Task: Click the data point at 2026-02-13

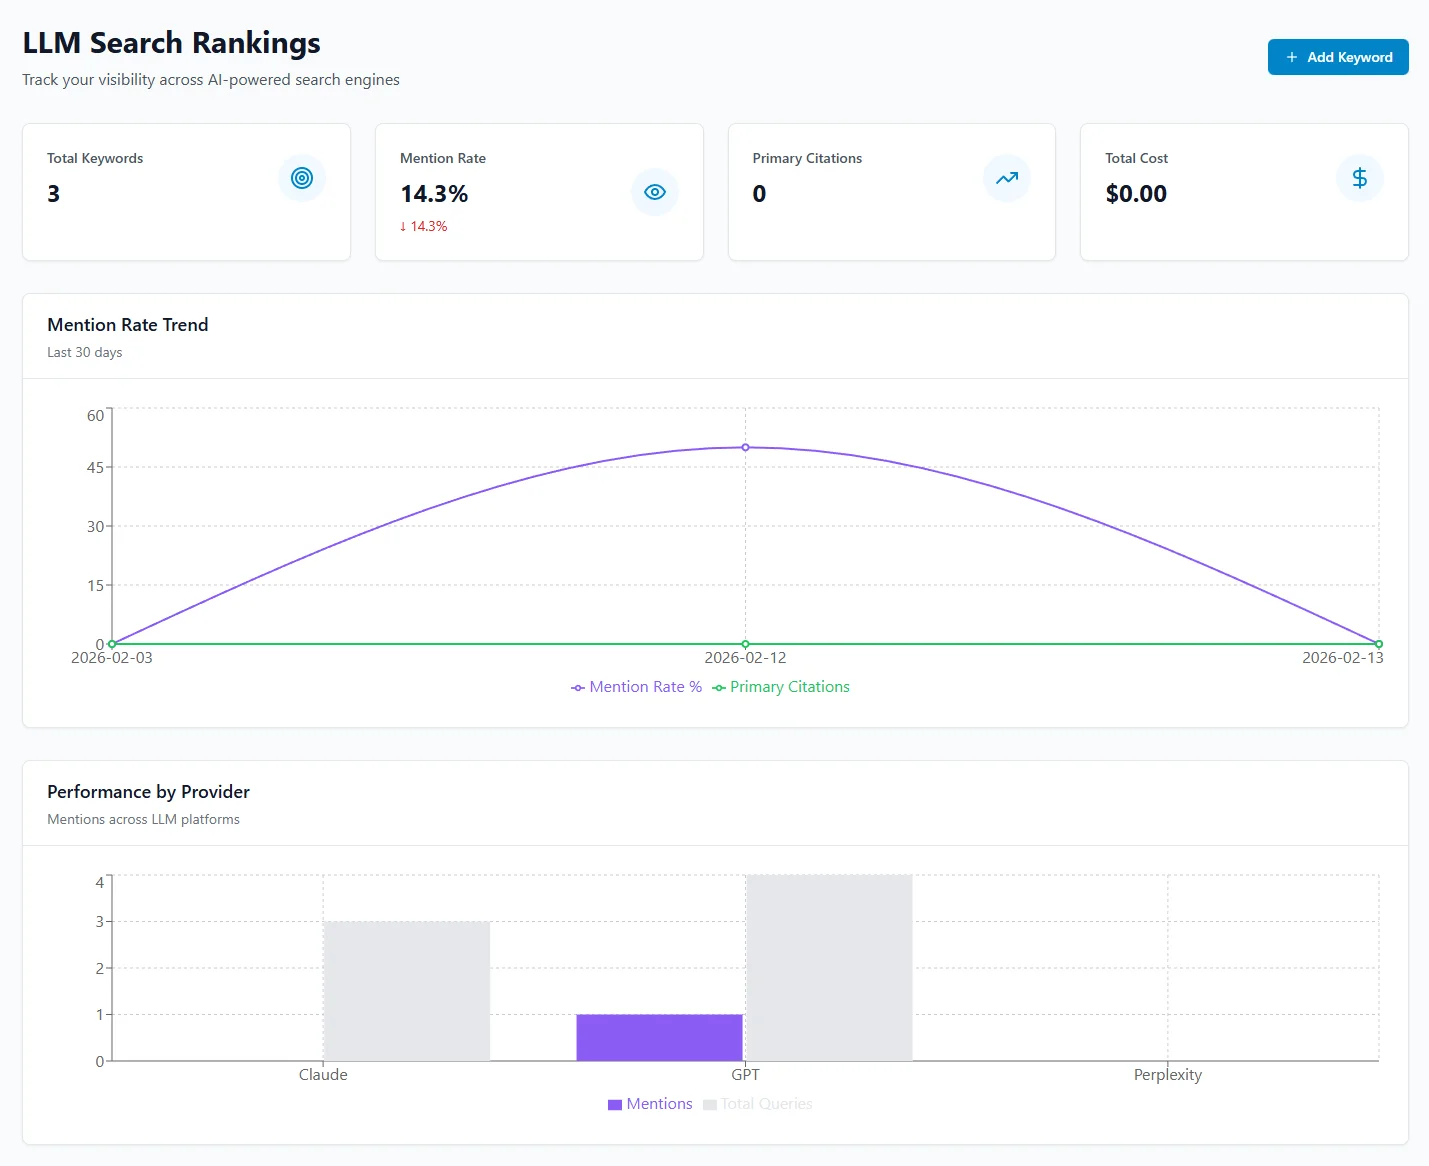Action: [1379, 644]
